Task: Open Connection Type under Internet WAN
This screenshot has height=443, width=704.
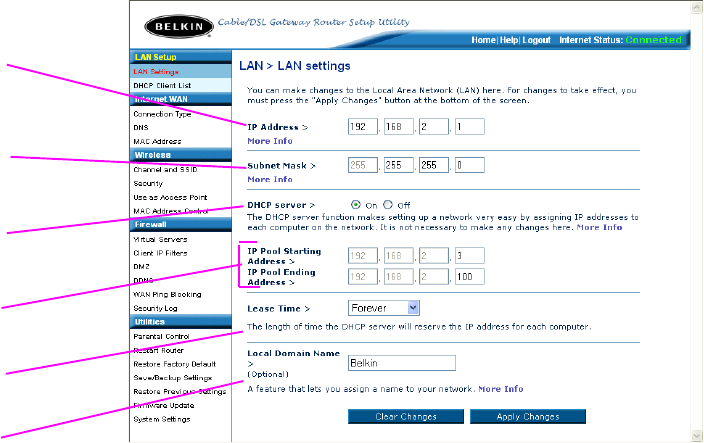Action: pos(162,114)
